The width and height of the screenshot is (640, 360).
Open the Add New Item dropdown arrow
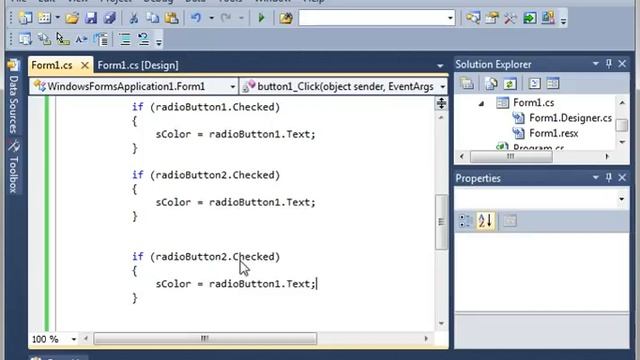pos(57,18)
